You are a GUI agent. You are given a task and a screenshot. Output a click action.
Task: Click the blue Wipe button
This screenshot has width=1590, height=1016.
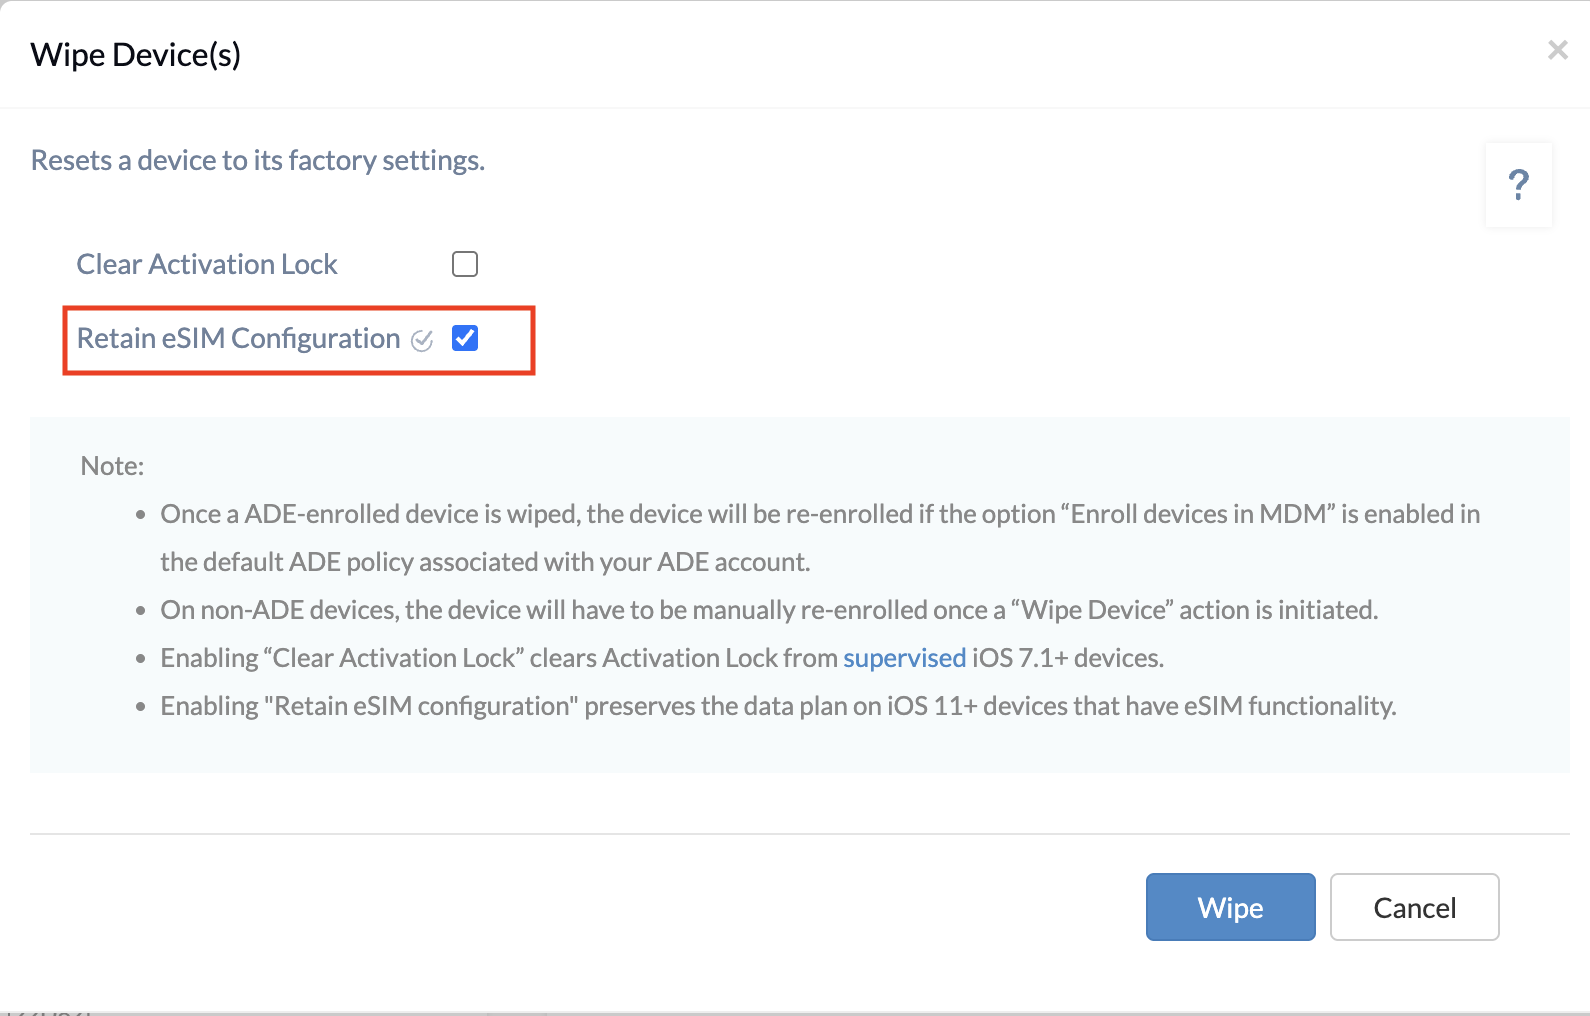click(x=1230, y=907)
